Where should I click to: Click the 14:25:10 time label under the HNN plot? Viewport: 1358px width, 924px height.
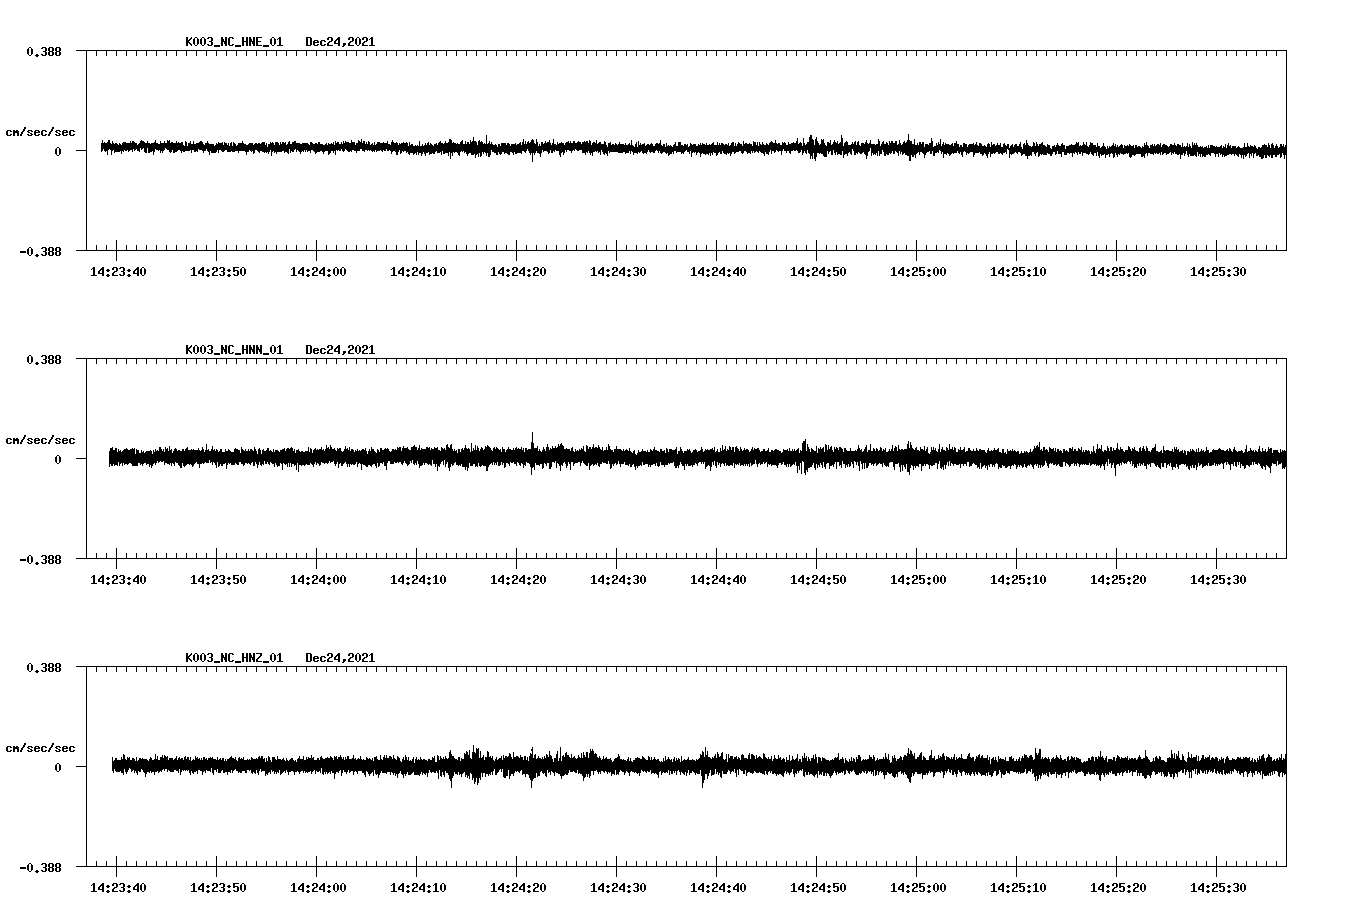click(1018, 580)
